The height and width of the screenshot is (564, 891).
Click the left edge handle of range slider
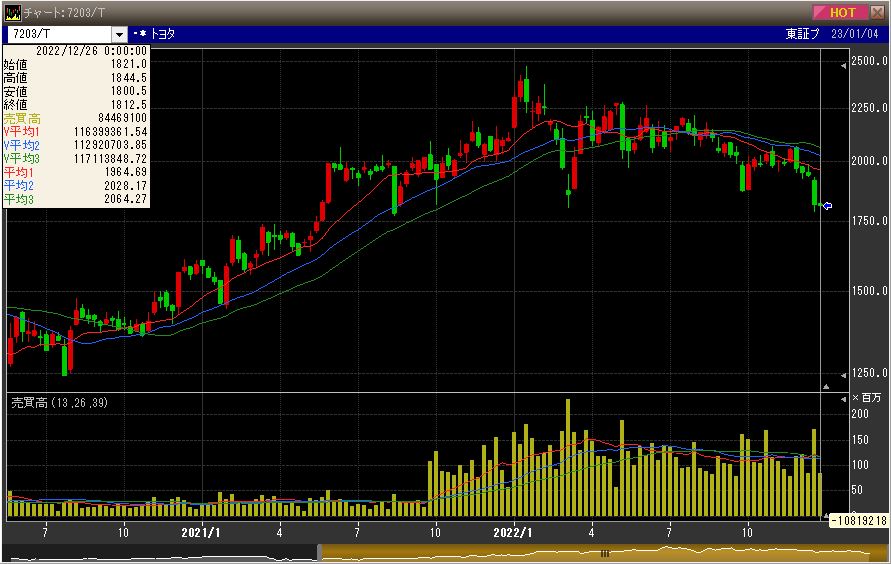click(320, 552)
